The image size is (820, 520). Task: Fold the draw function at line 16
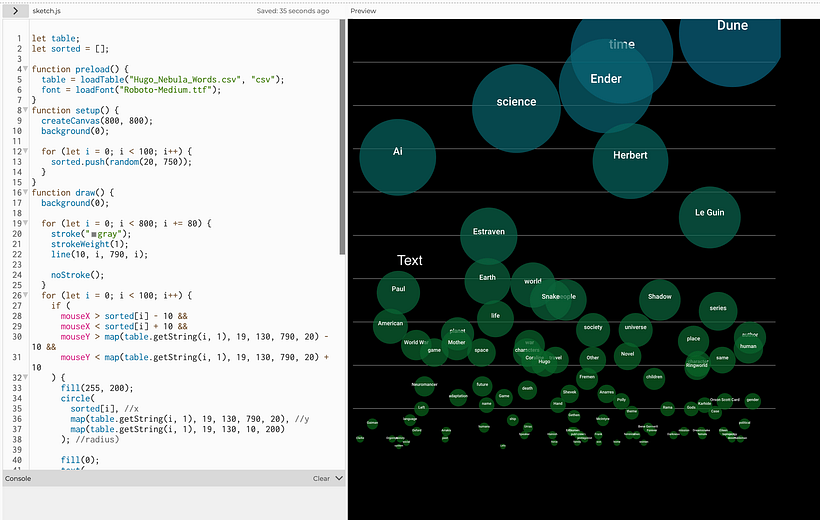26,193
